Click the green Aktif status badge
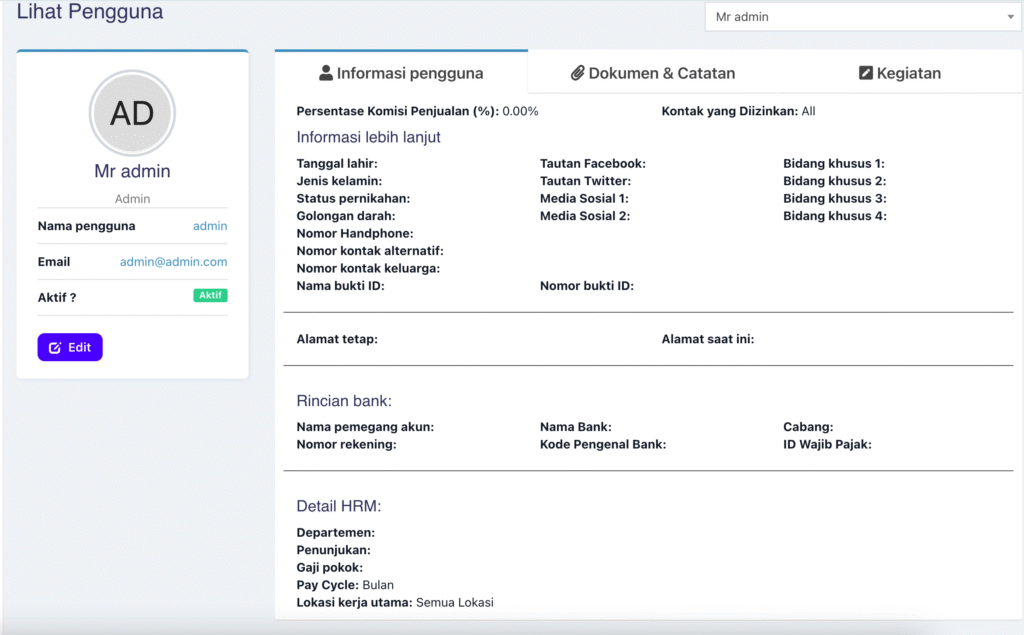Image resolution: width=1024 pixels, height=635 pixels. pos(210,296)
